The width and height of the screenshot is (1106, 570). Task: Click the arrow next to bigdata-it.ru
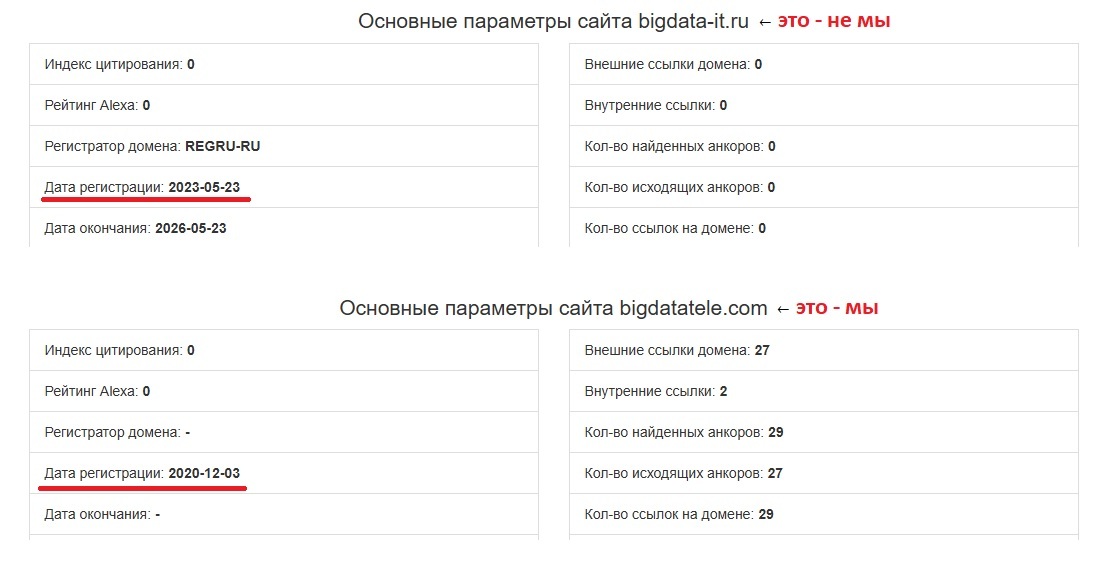767,22
